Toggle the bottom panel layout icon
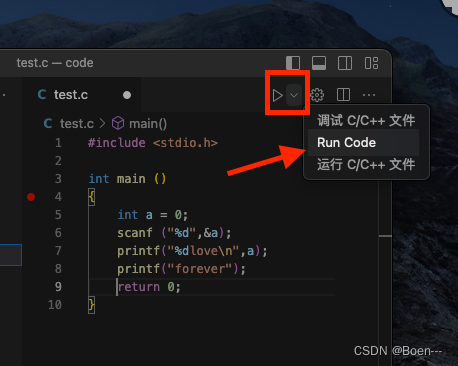Screen dimensions: 458x366 [x=319, y=63]
